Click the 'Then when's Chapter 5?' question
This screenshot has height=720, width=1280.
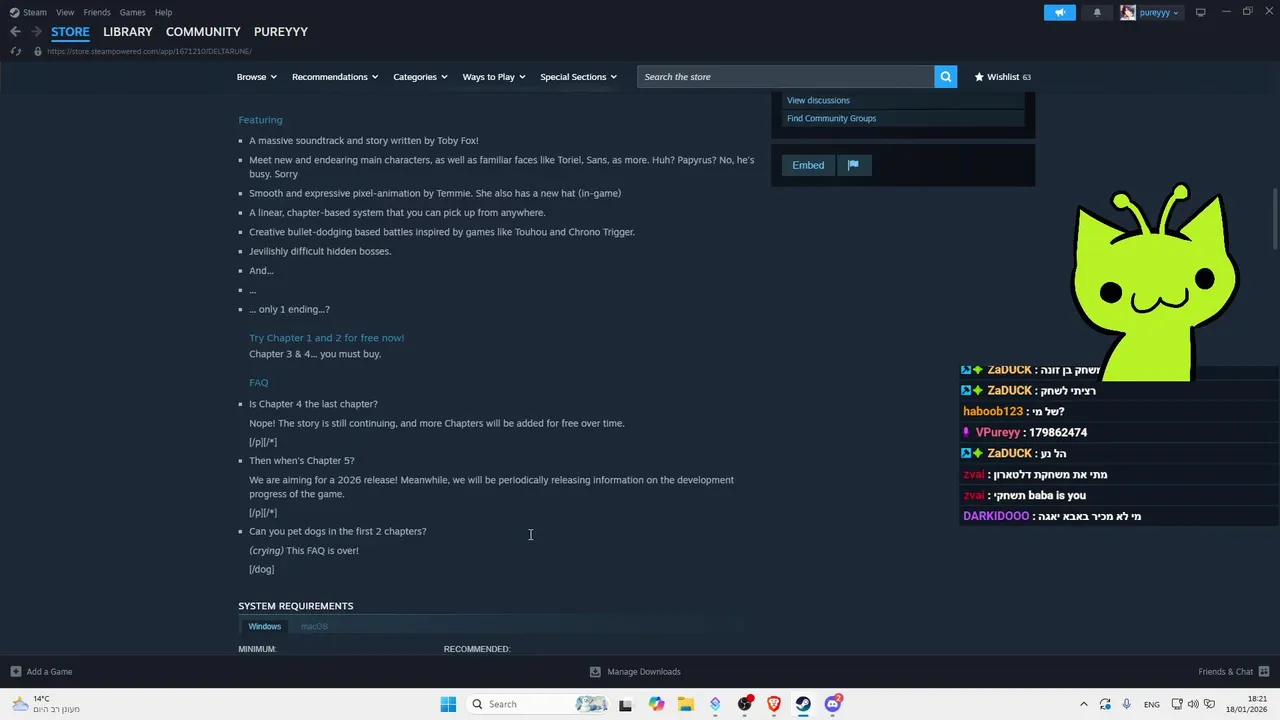[301, 461]
